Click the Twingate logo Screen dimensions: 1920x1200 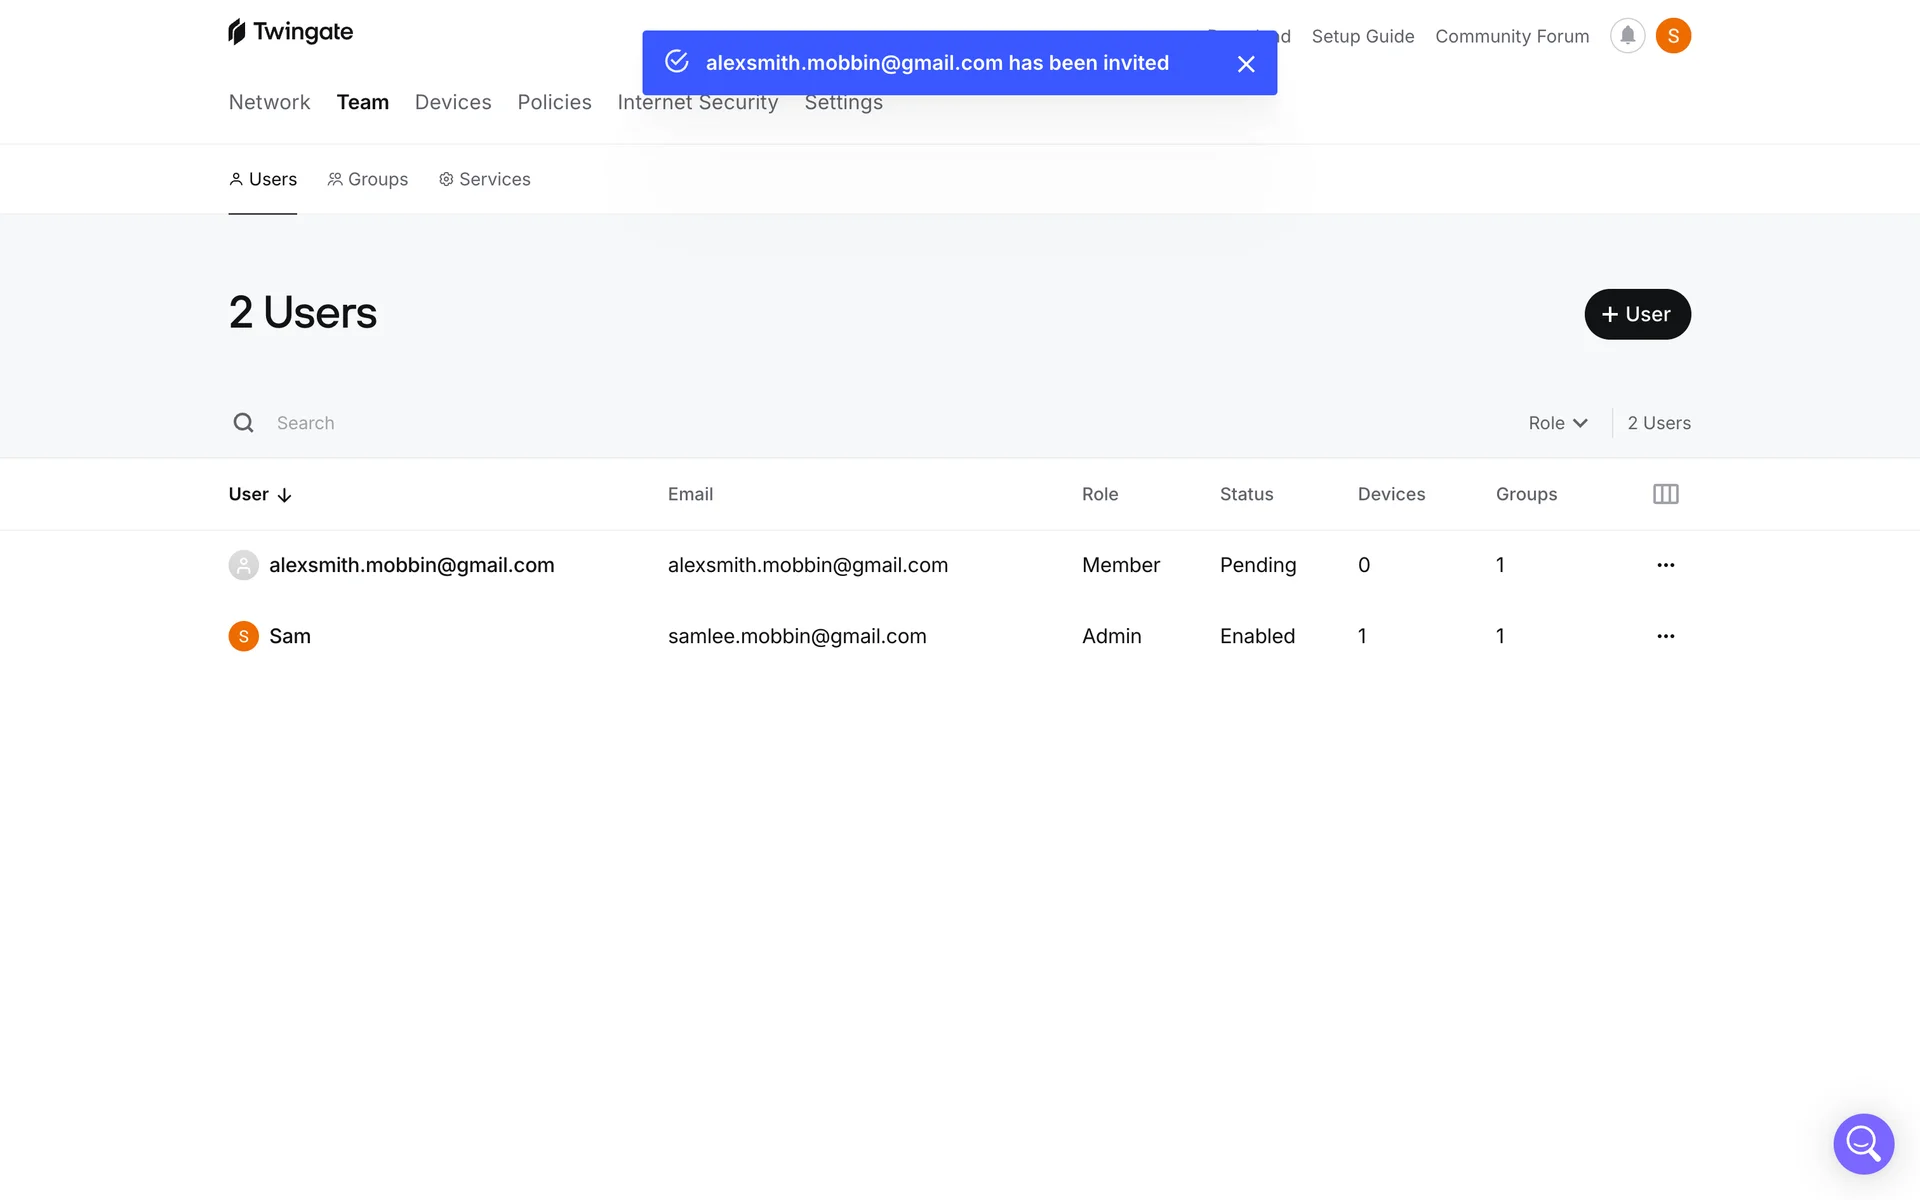click(290, 32)
